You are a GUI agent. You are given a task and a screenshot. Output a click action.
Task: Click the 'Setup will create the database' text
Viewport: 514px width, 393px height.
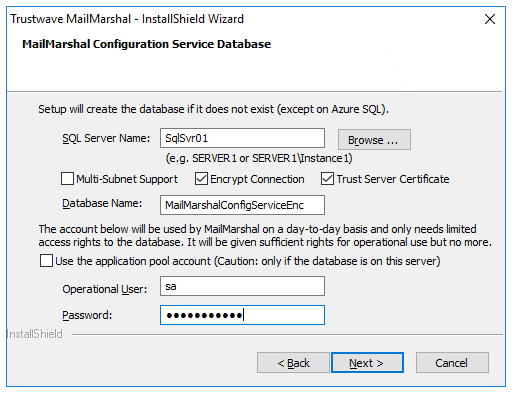point(213,109)
